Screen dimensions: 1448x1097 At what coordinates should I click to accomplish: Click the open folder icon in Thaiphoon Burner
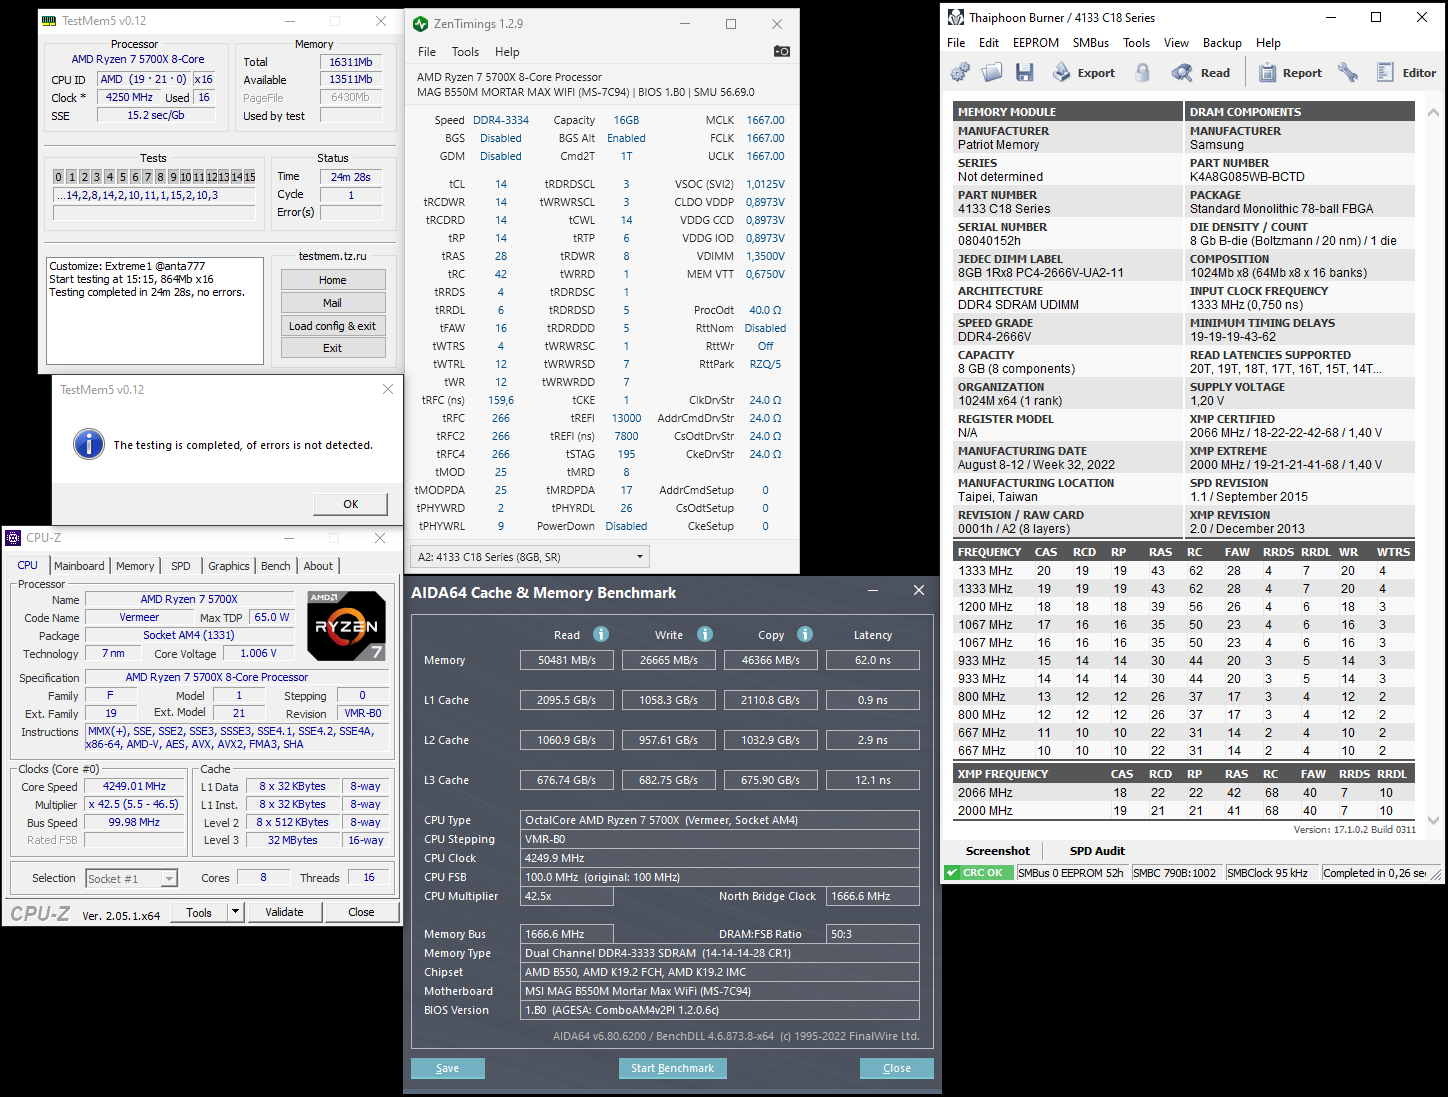[x=992, y=72]
